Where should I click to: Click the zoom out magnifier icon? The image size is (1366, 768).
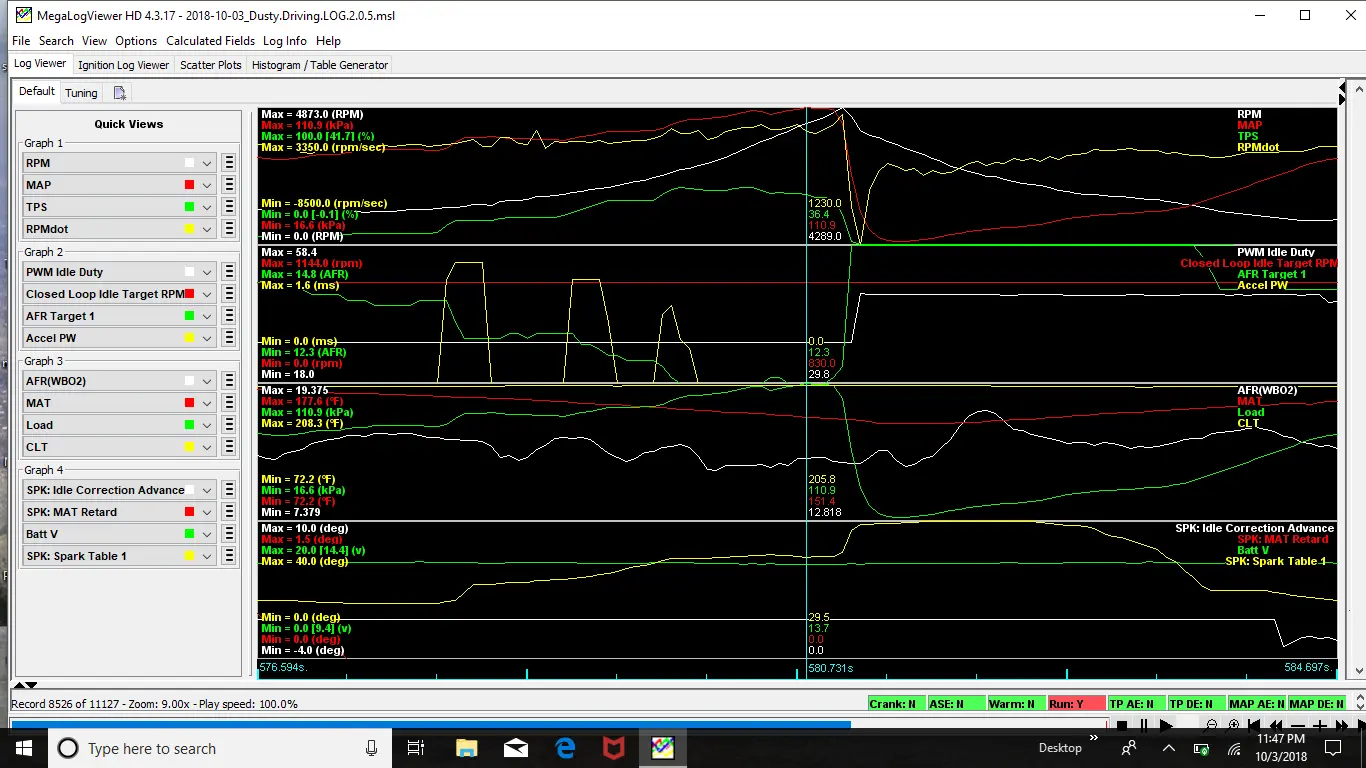click(1210, 725)
